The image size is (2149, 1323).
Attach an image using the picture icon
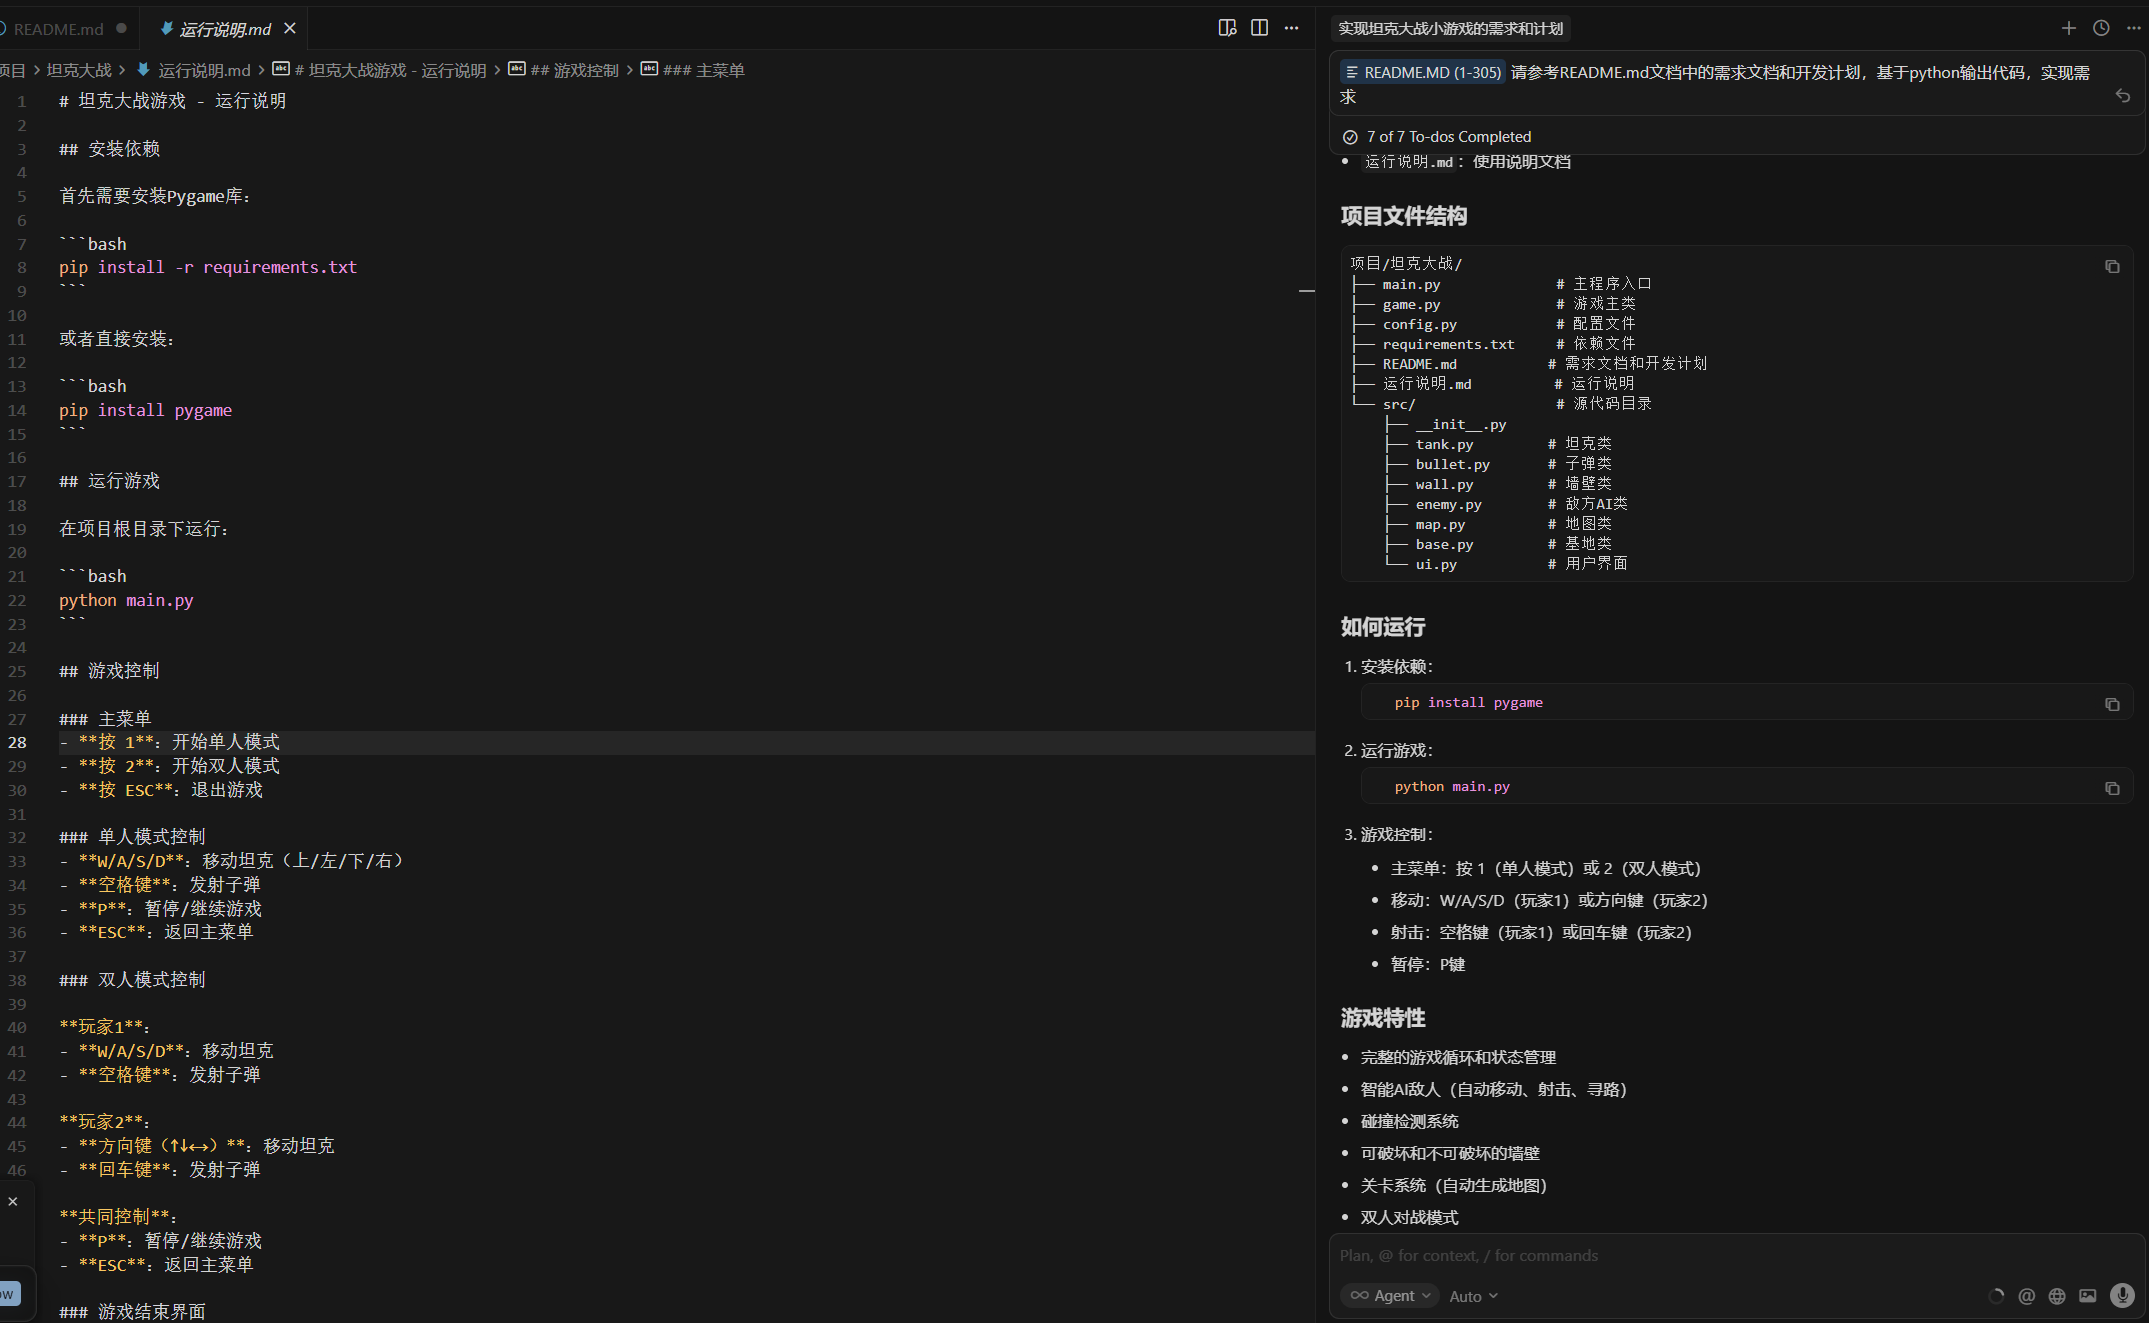point(2088,1296)
